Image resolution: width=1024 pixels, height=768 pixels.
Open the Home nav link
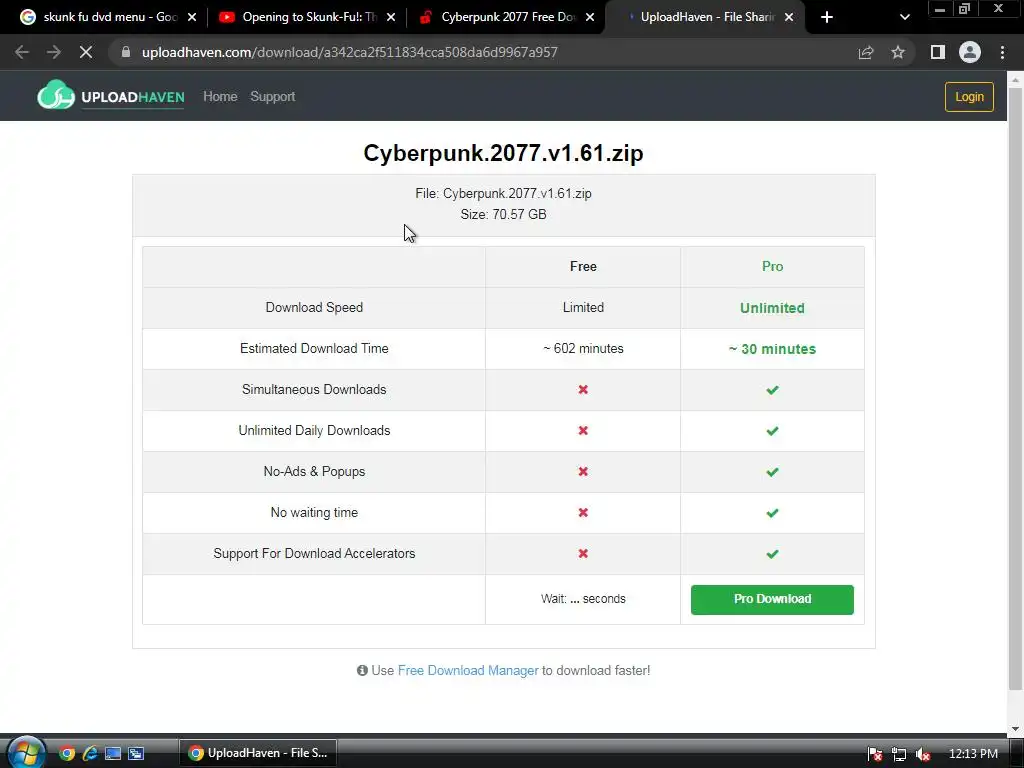tap(220, 97)
